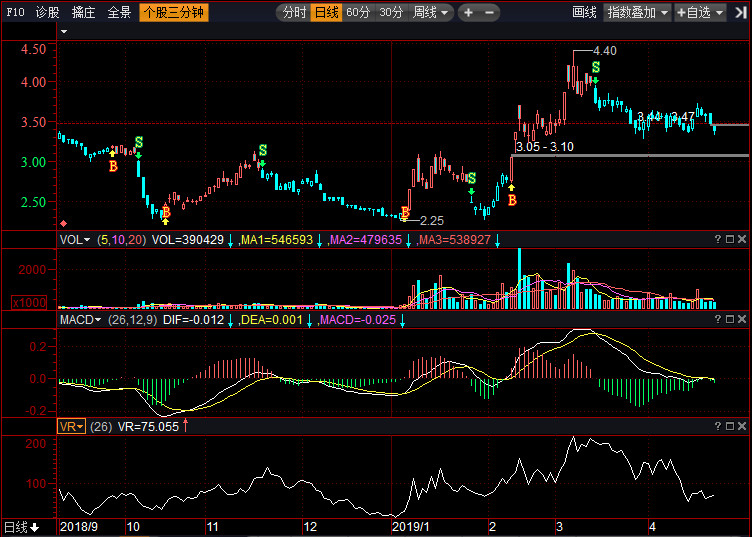Click the red diamond marker on chart
This screenshot has width=752, height=537.
click(x=63, y=223)
